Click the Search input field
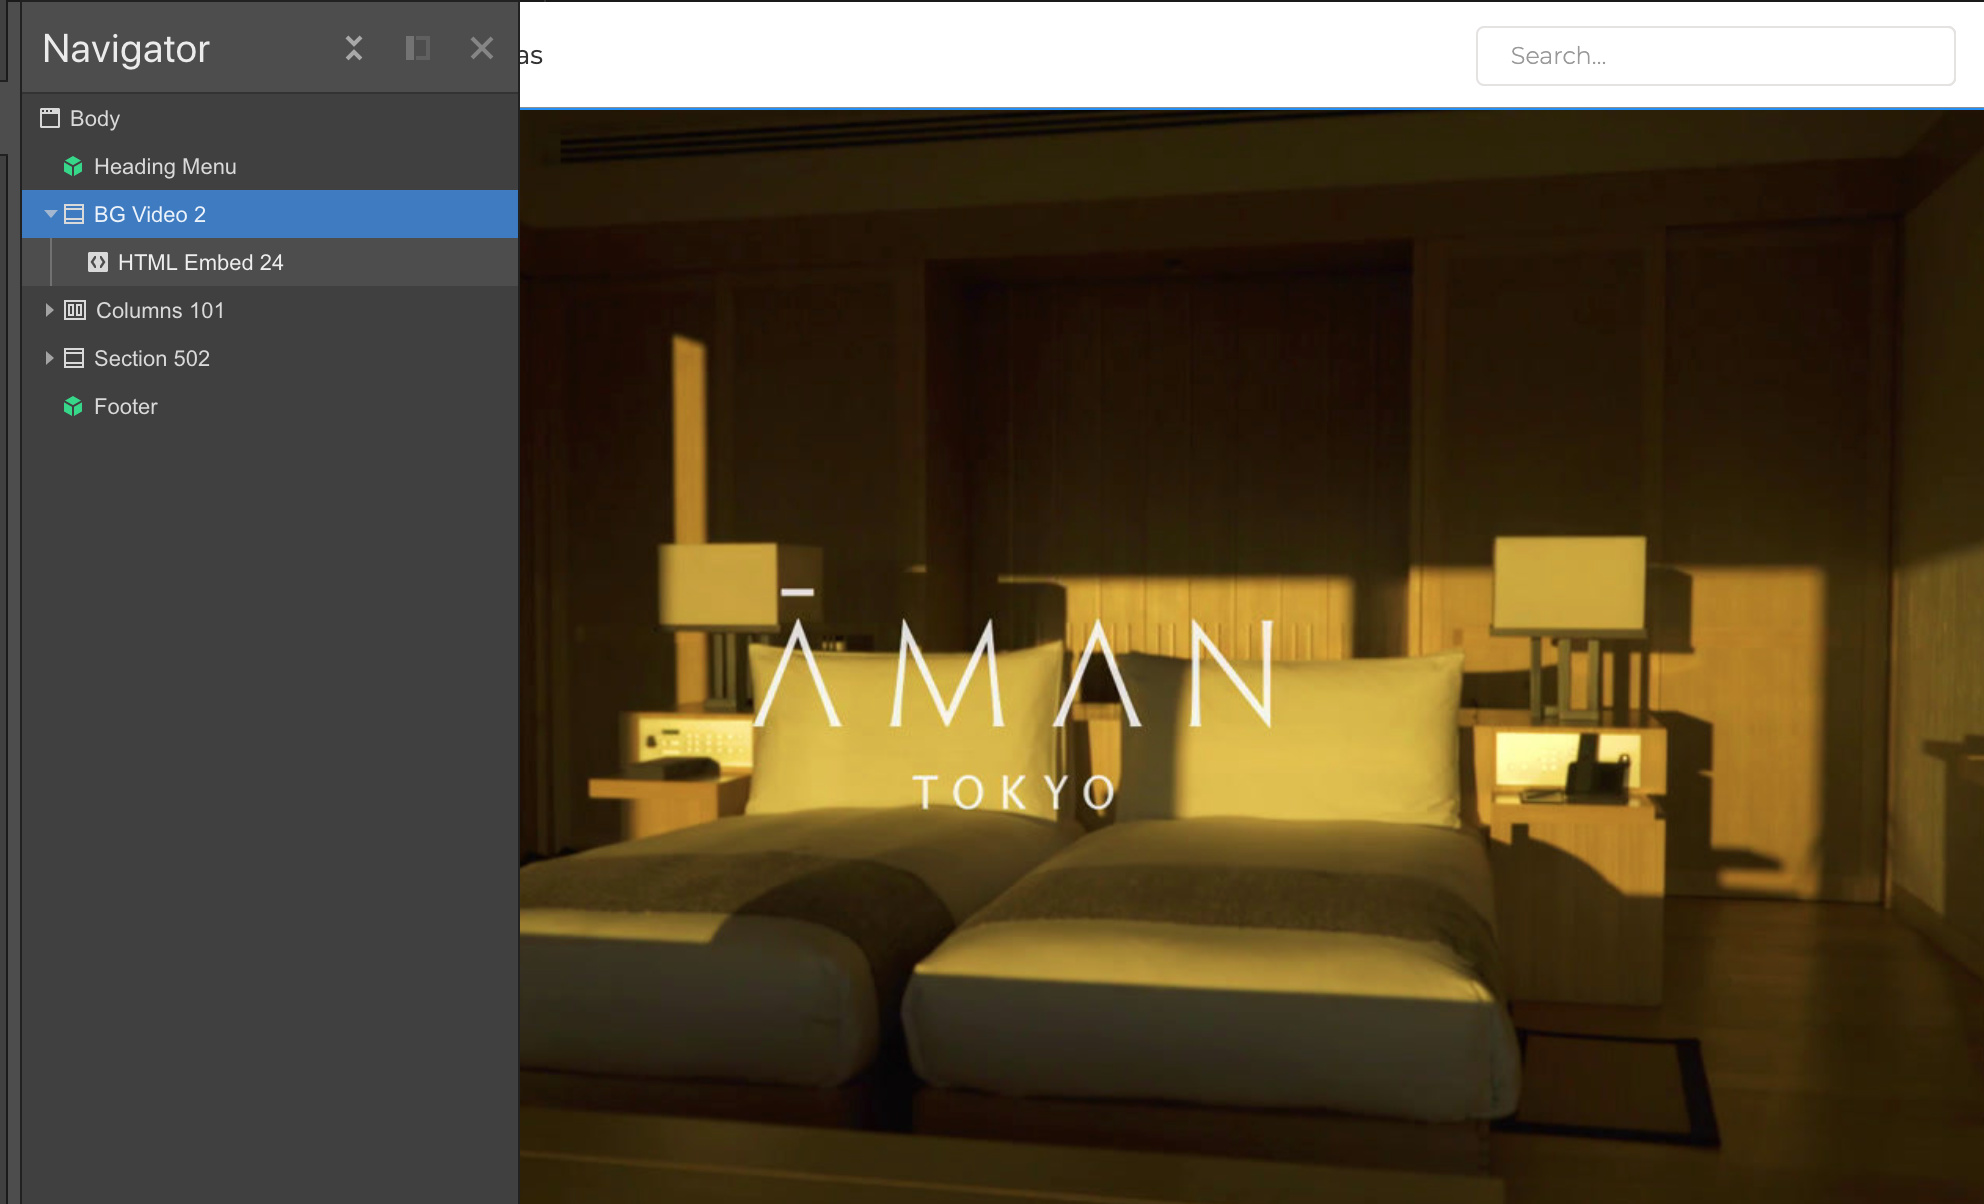Image resolution: width=1984 pixels, height=1204 pixels. pos(1715,56)
